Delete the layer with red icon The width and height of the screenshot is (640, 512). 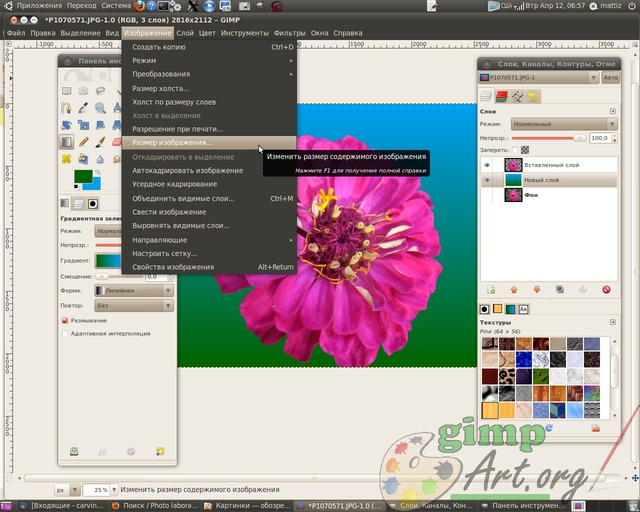[606, 289]
